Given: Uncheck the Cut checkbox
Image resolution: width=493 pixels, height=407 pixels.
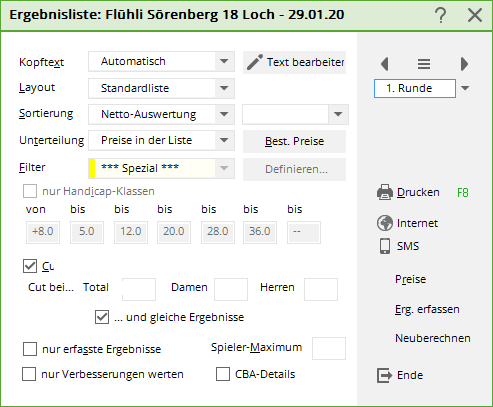Looking at the screenshot, I should point(30,266).
